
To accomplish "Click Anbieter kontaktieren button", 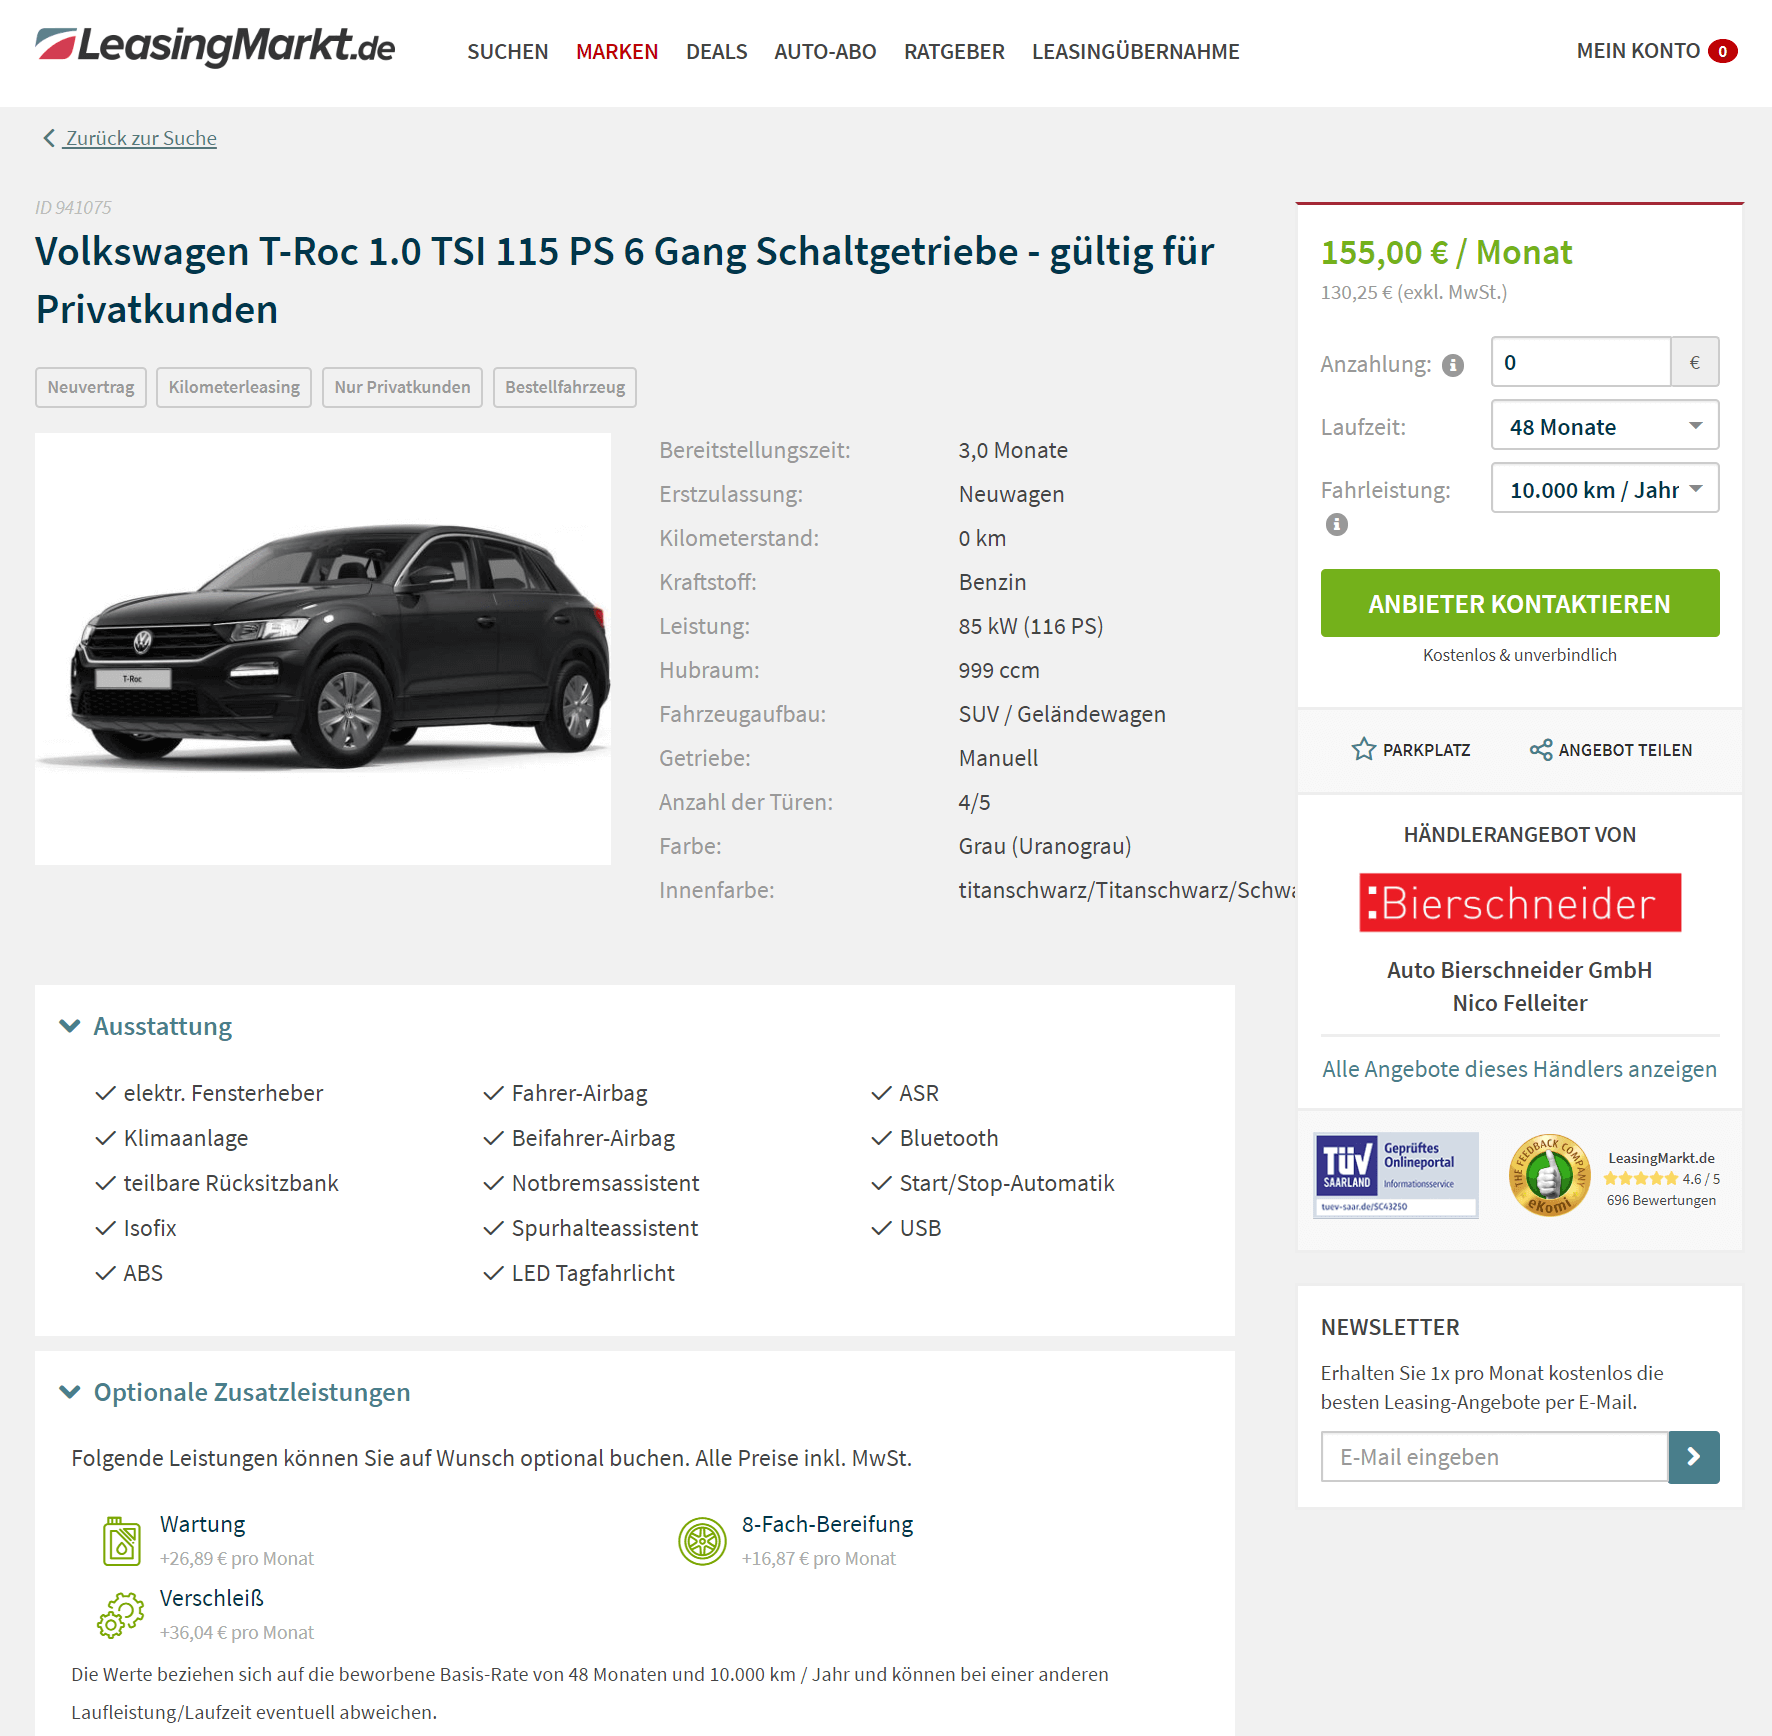I will point(1520,603).
